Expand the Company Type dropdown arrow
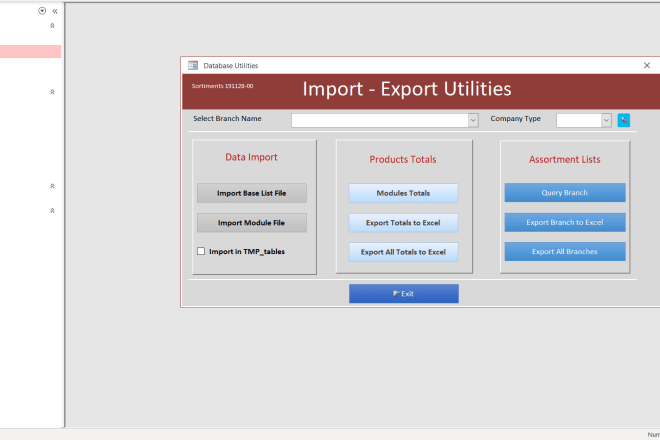The width and height of the screenshot is (660, 440). pyautogui.click(x=606, y=120)
